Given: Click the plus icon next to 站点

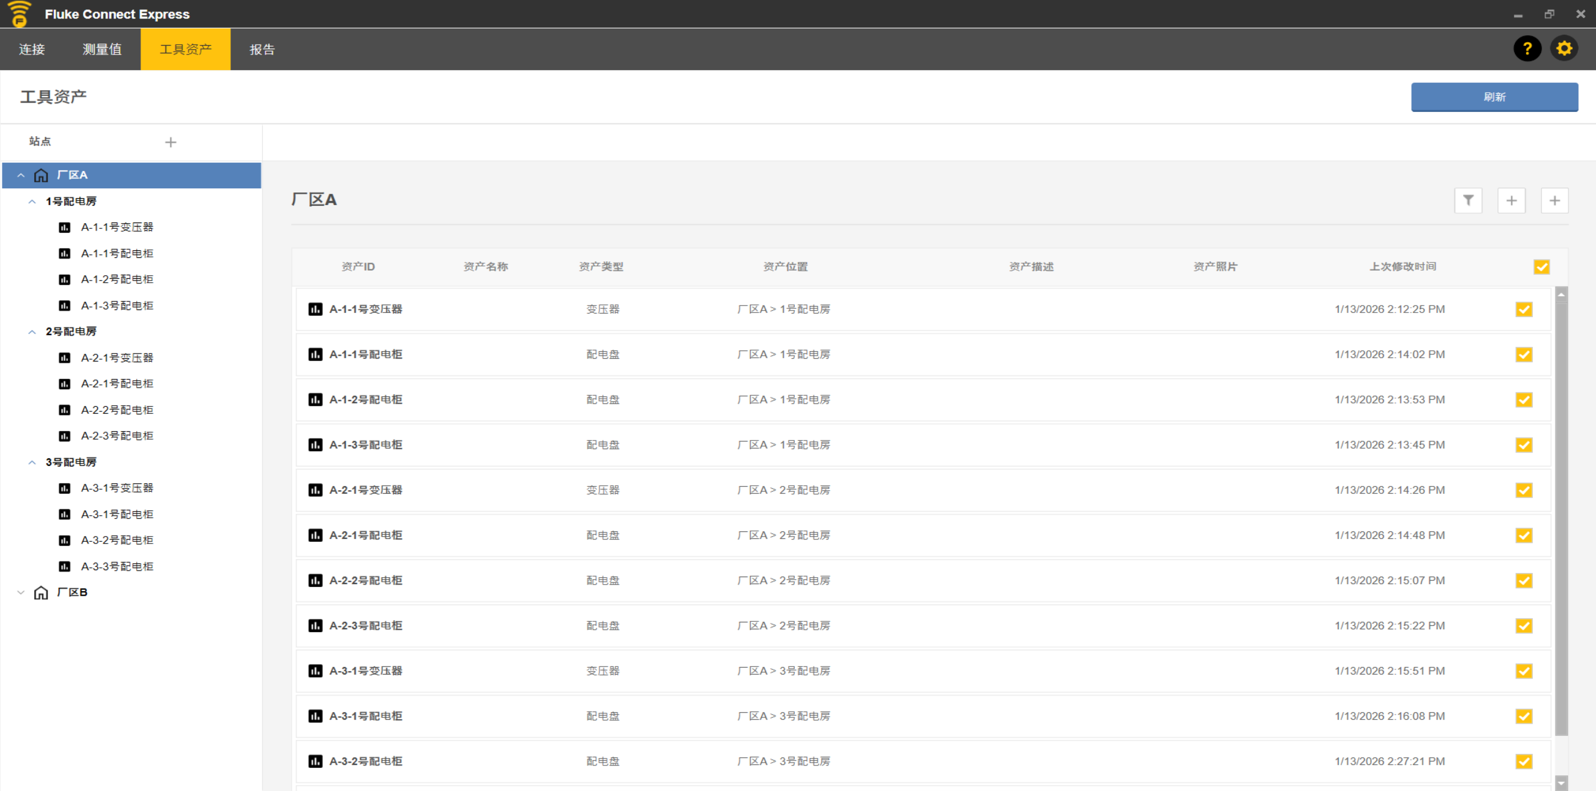Looking at the screenshot, I should (x=171, y=142).
